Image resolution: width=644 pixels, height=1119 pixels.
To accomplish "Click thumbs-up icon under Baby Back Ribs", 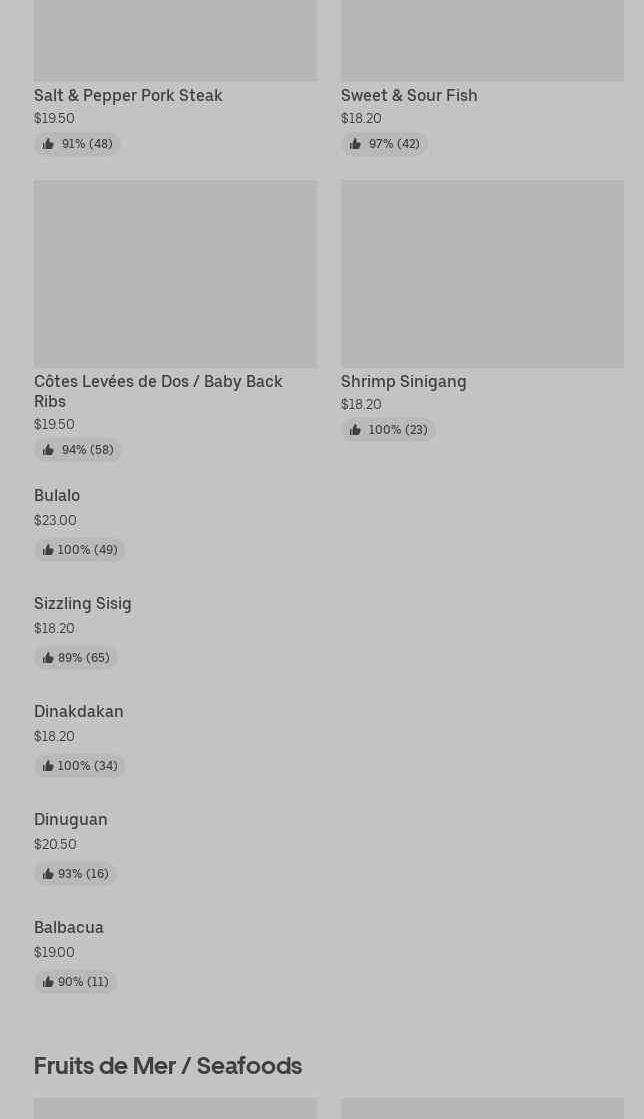I will [x=48, y=450].
